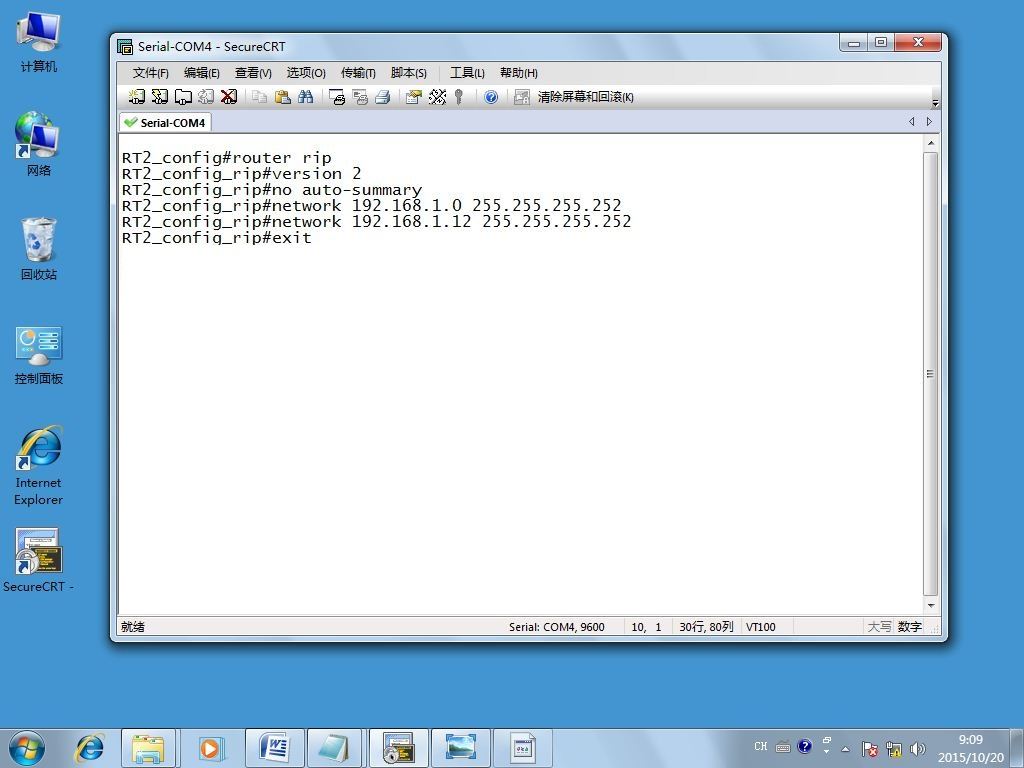Click the vertical scrollbar thumb
Image resolution: width=1024 pixels, height=768 pixels.
(x=931, y=374)
